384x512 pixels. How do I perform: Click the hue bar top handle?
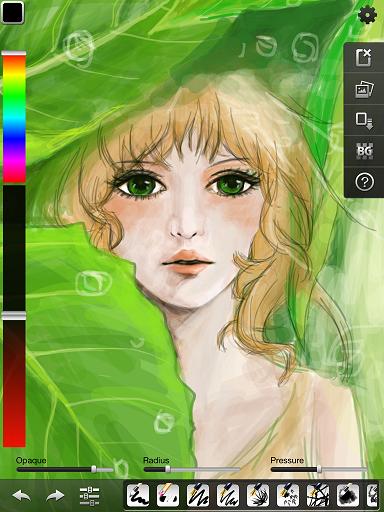point(14,53)
